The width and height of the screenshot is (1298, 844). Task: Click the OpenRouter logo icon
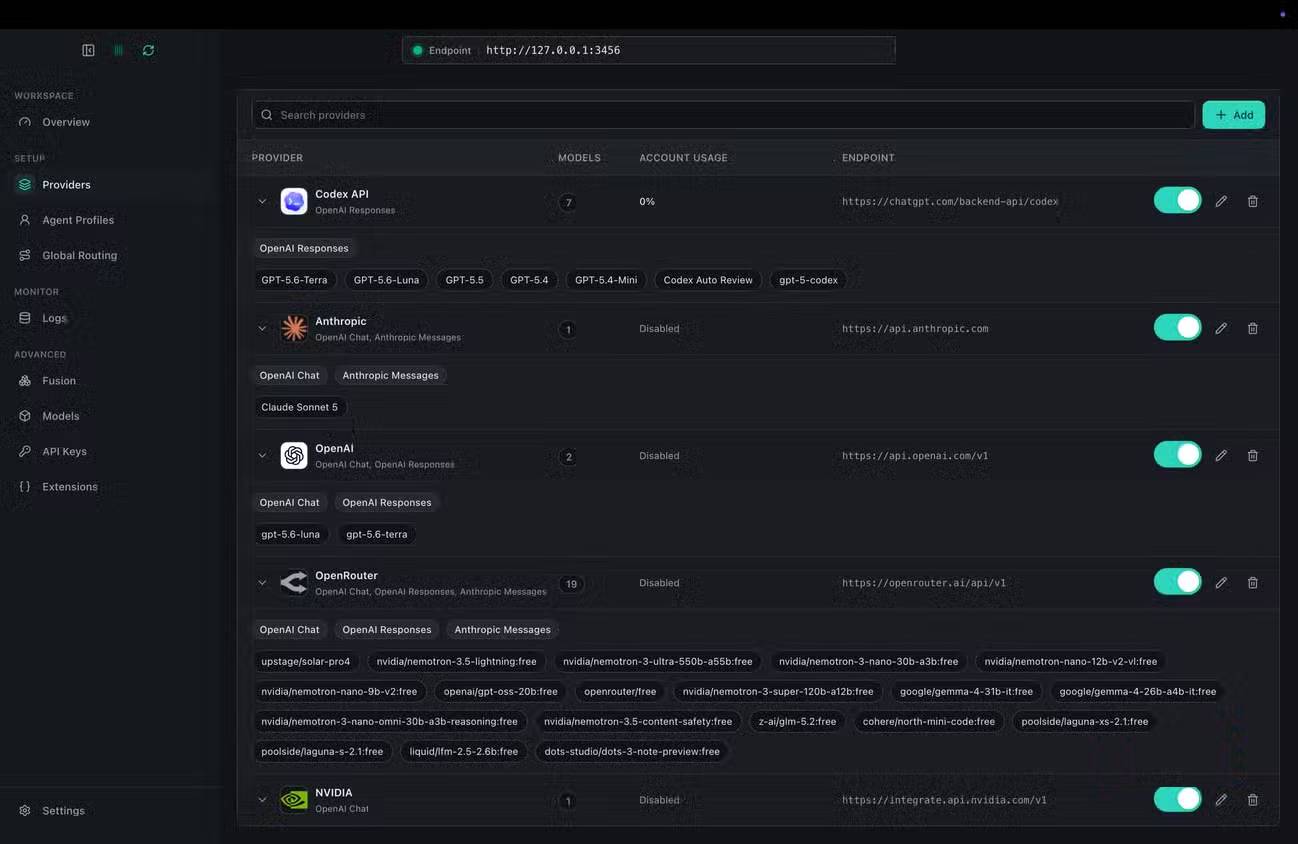tap(294, 582)
